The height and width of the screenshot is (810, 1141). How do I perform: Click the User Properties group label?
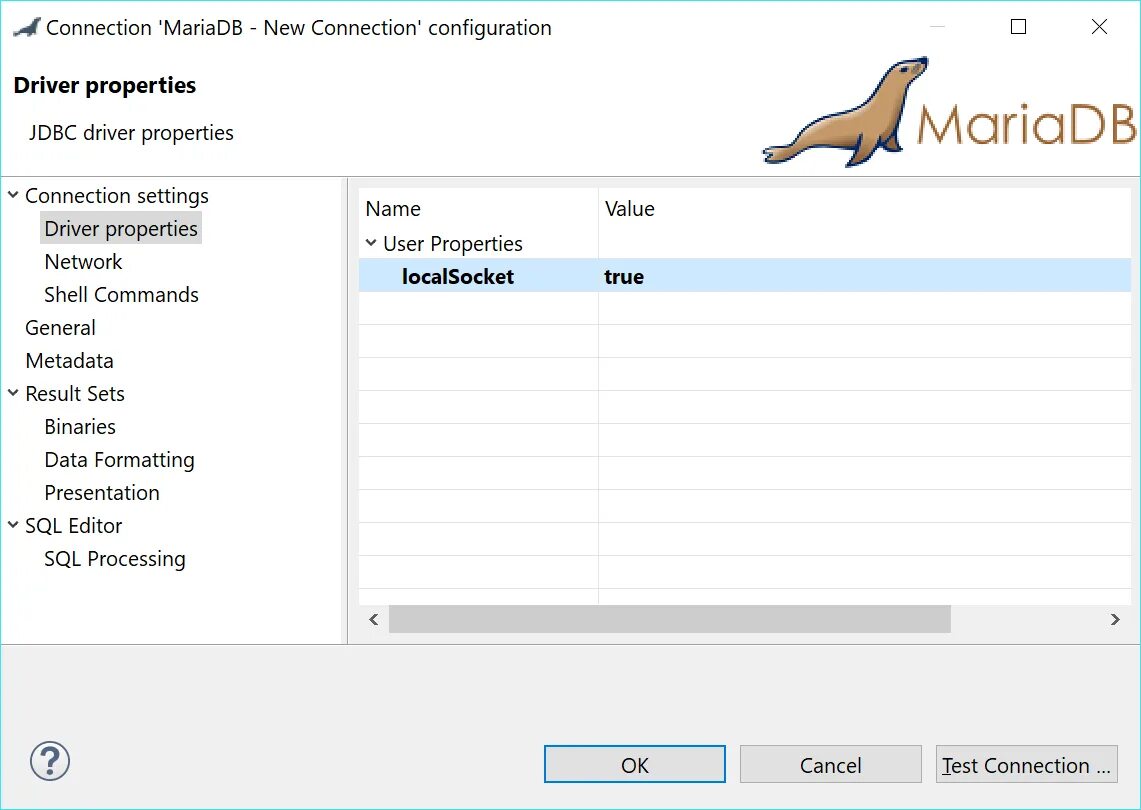(453, 244)
